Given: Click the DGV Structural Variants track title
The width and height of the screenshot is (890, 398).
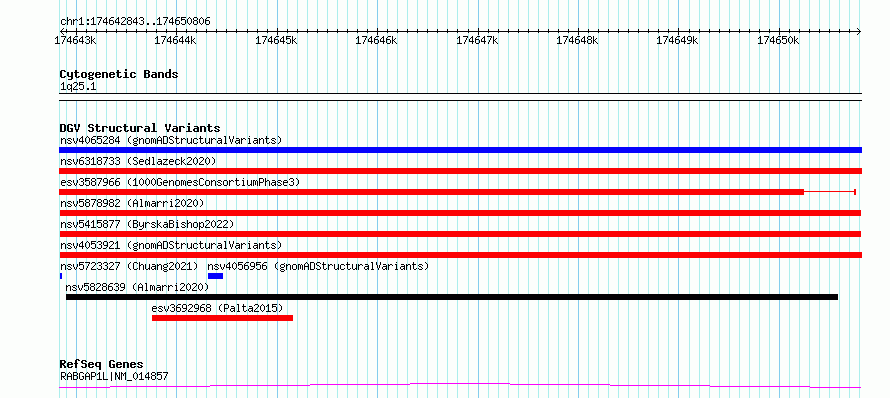Looking at the screenshot, I should point(140,128).
